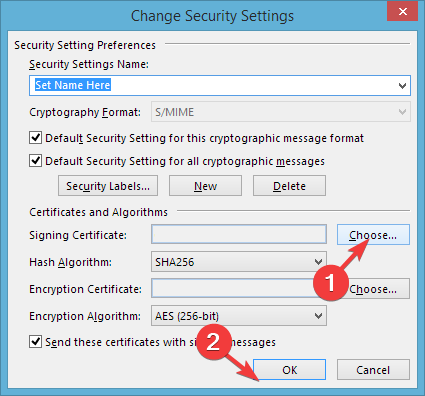This screenshot has height=396, width=425.
Task: Confirm with the OK button
Action: (289, 370)
